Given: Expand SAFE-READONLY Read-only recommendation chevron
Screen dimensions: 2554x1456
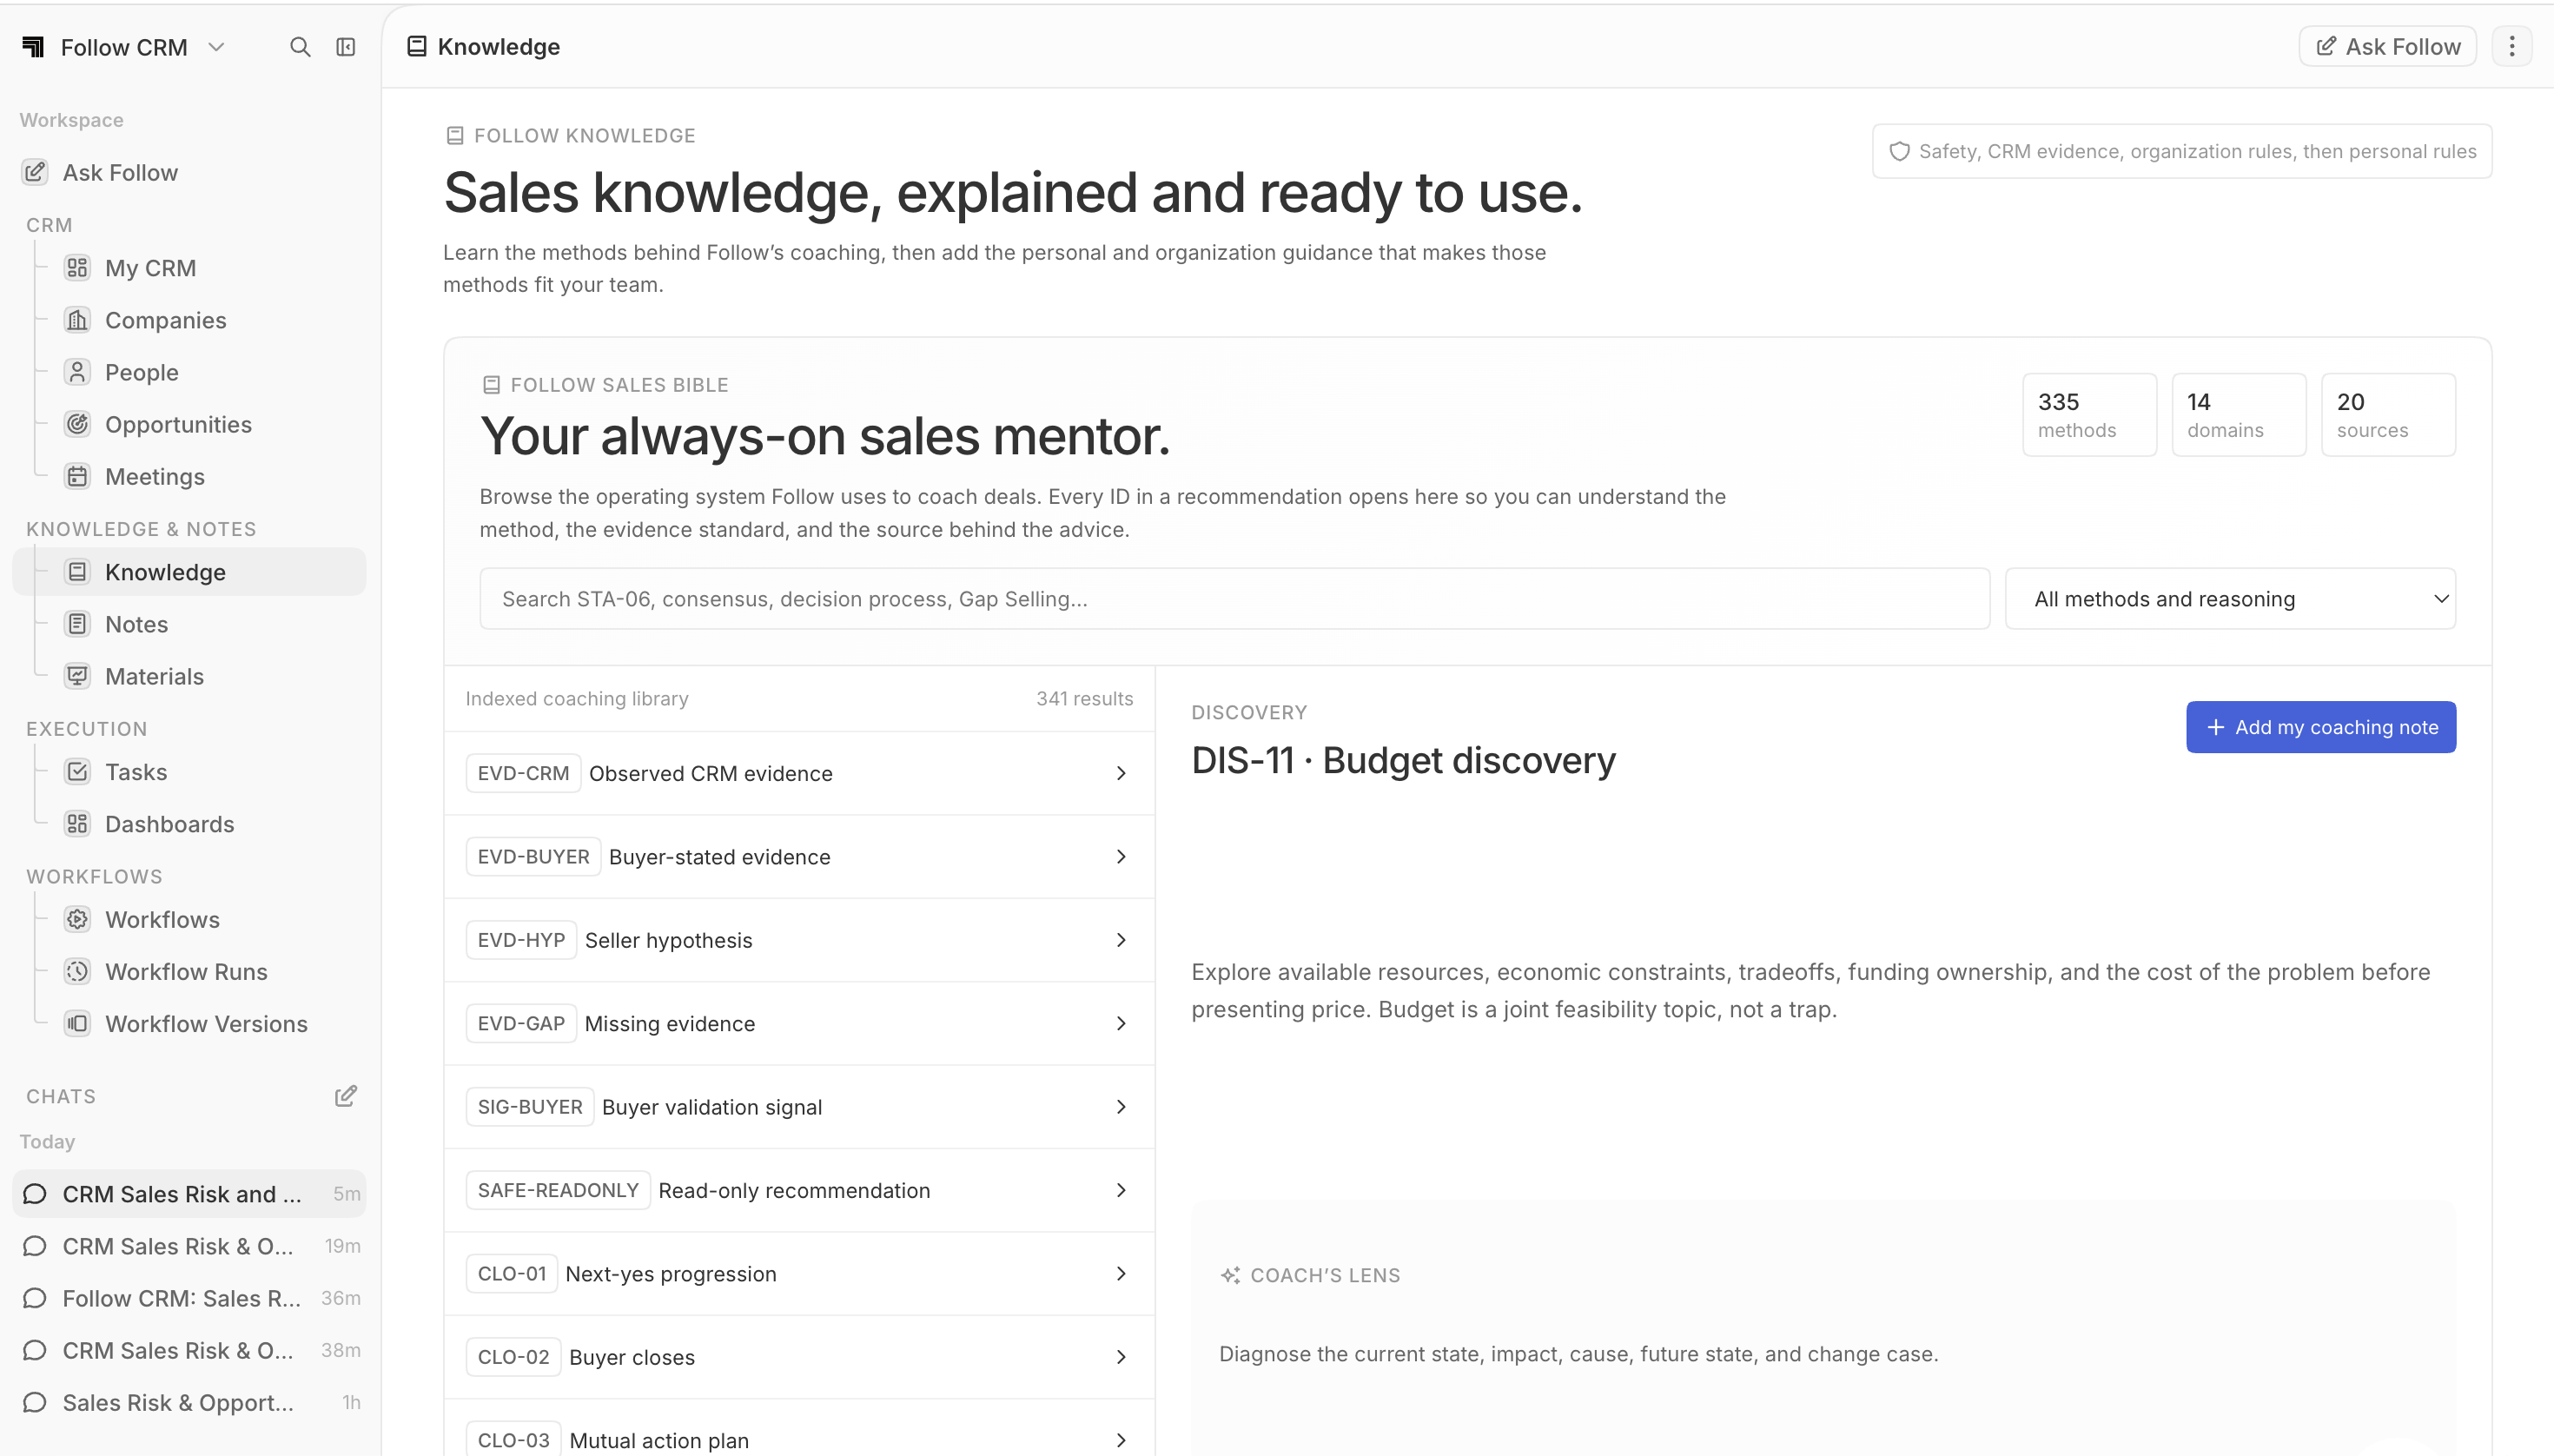Looking at the screenshot, I should [1121, 1190].
